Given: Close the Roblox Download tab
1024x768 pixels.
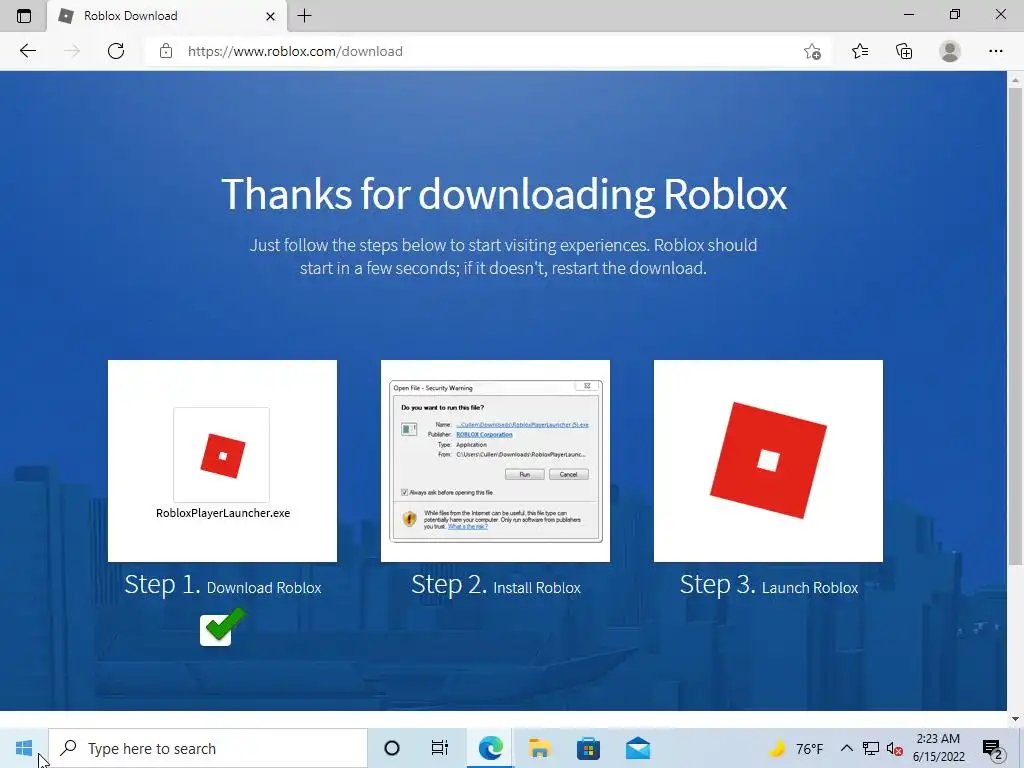Looking at the screenshot, I should [270, 16].
